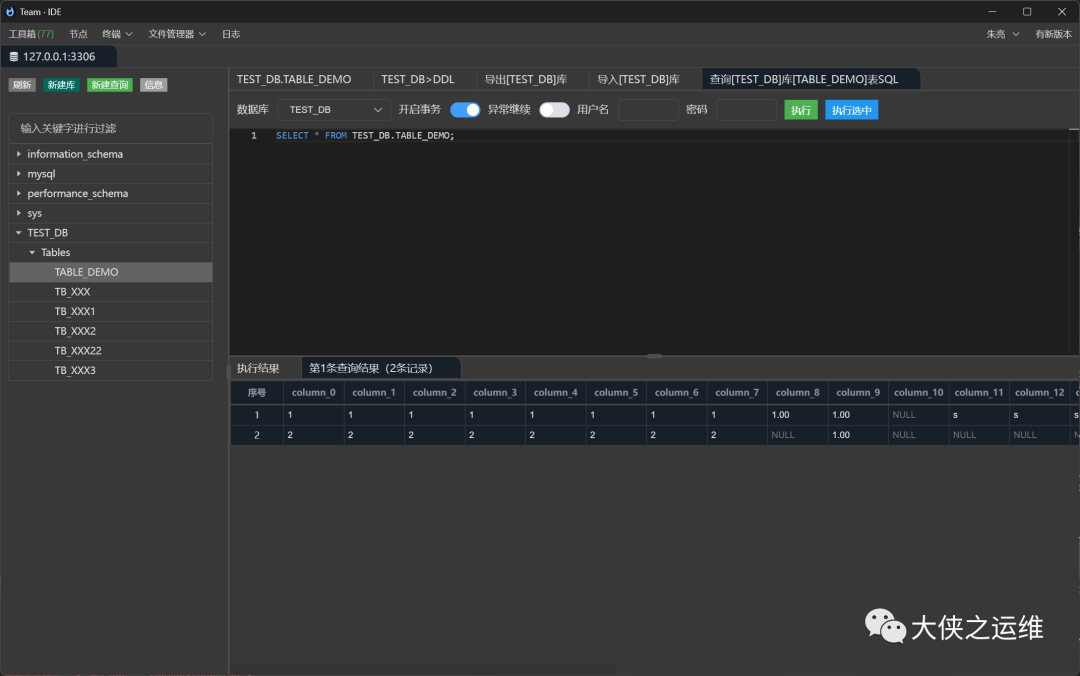1080x676 pixels.
Task: Click the column_0 header
Action: point(313,392)
